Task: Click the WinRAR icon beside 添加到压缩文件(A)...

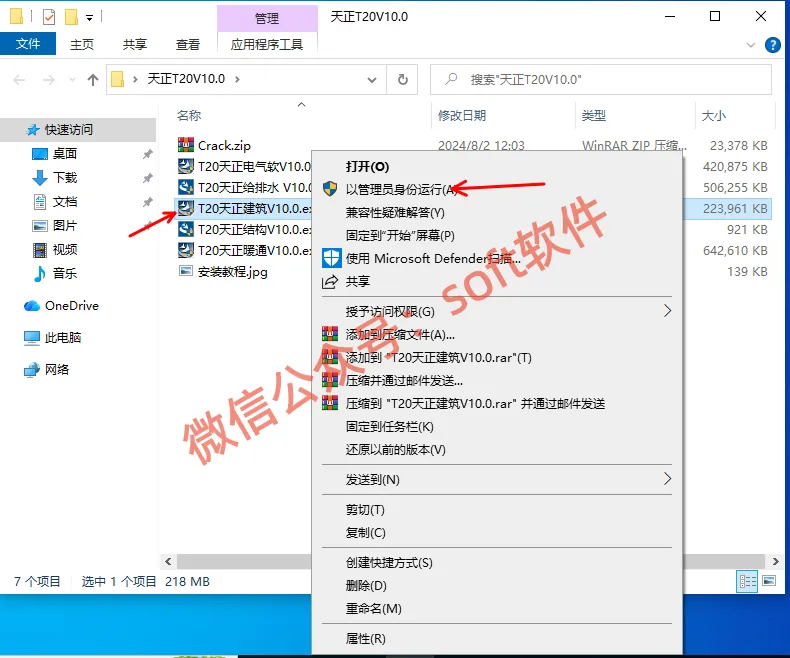Action: [x=330, y=334]
